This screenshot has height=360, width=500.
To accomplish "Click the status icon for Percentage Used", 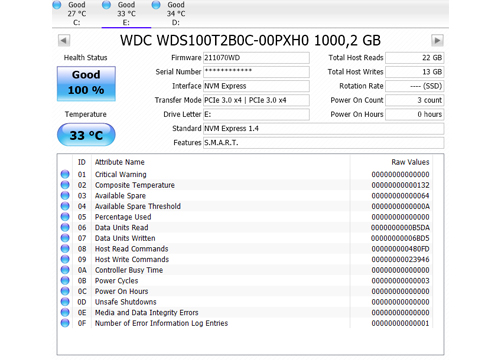I will (65, 217).
